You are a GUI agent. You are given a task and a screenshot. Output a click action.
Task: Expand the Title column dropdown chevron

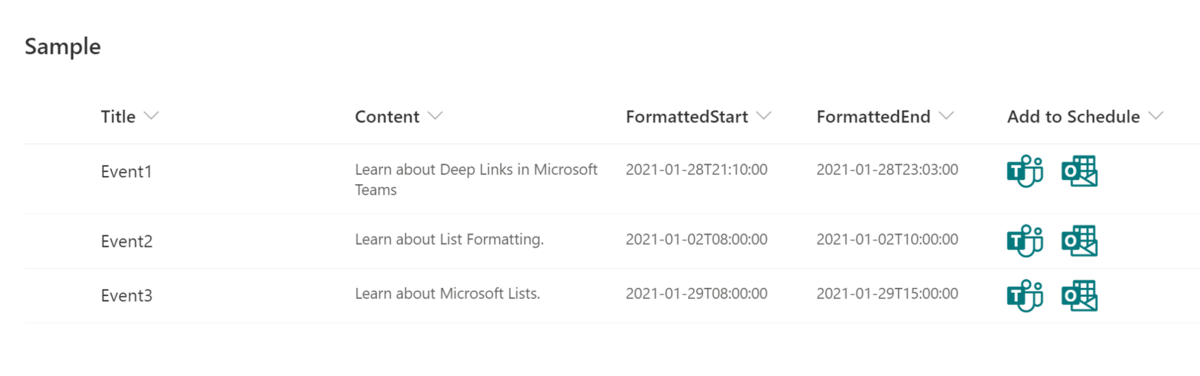[151, 117]
